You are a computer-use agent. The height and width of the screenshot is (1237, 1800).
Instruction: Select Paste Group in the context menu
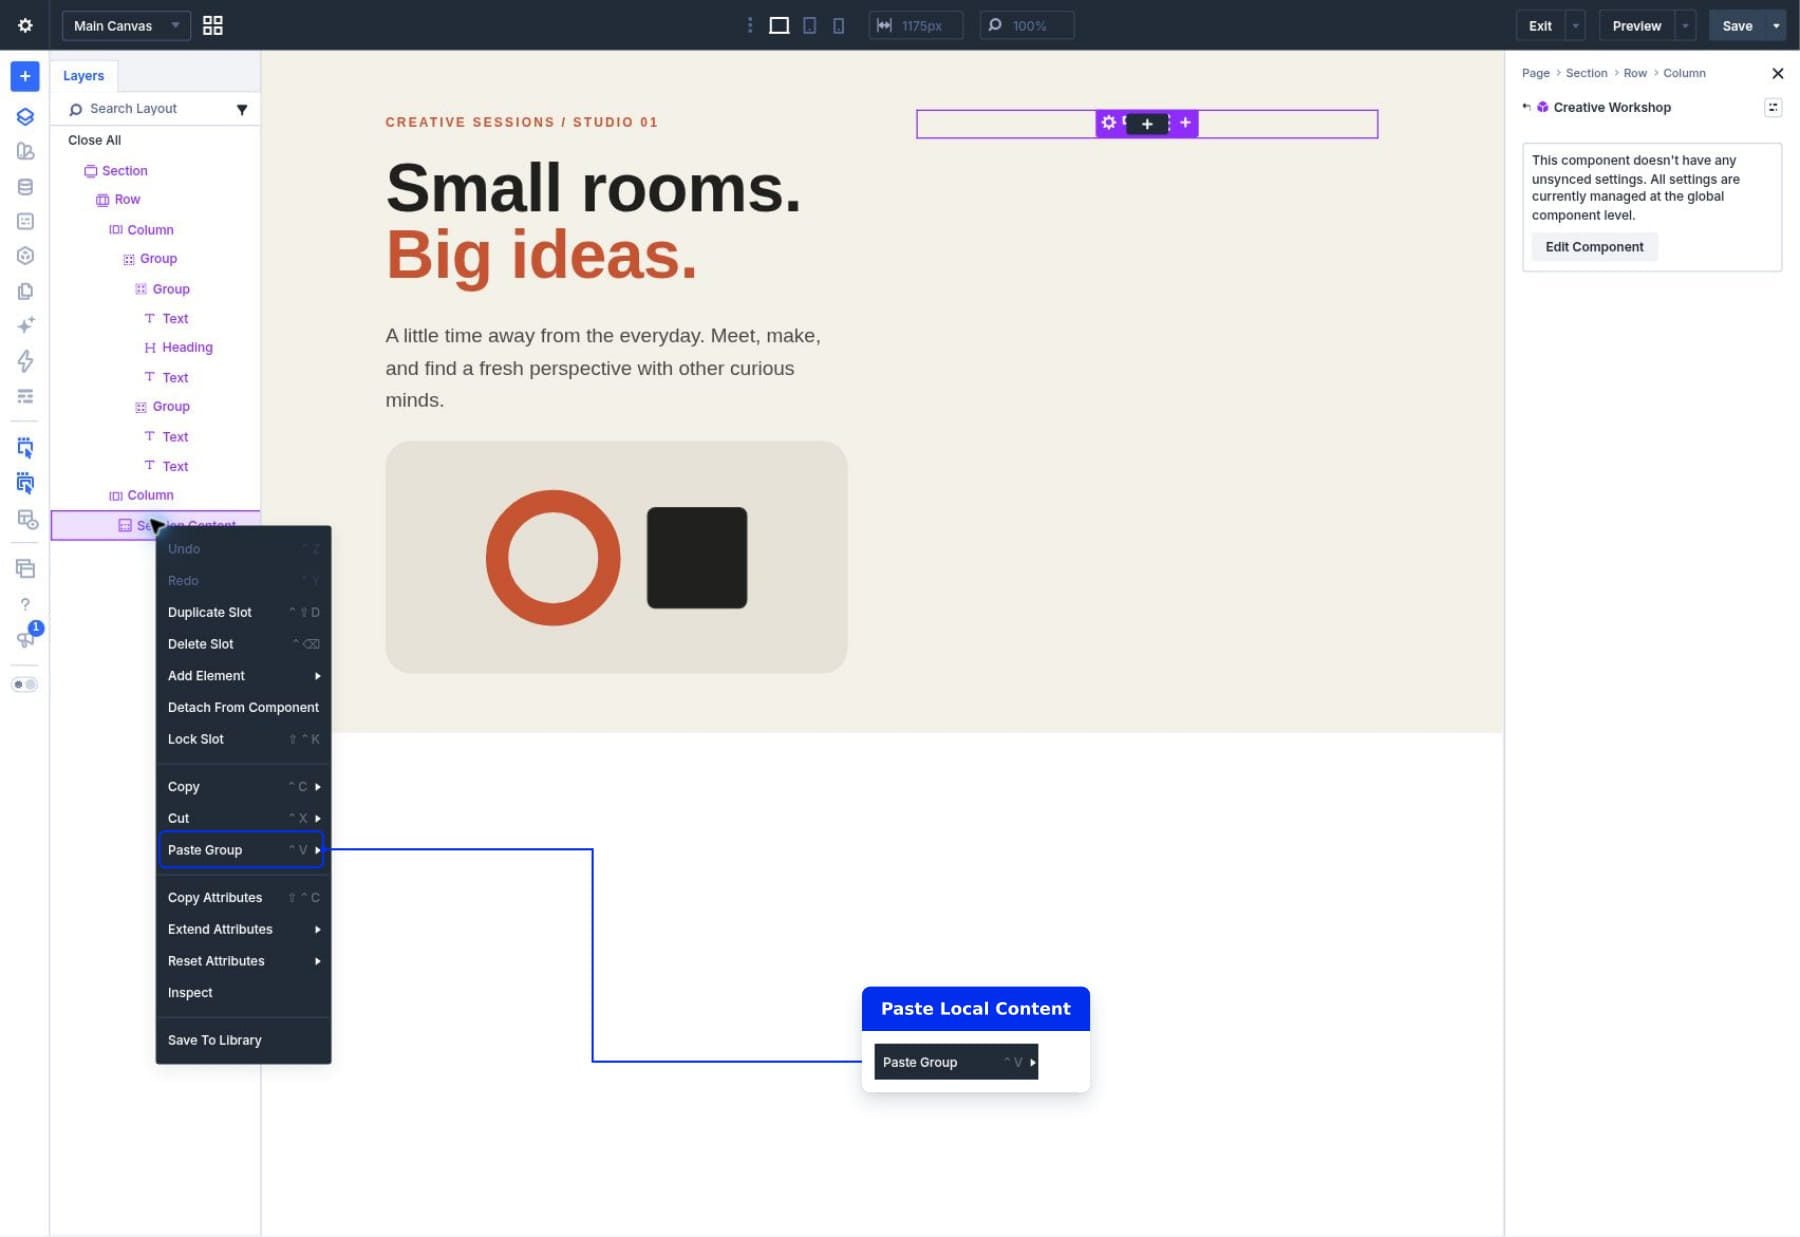point(241,850)
